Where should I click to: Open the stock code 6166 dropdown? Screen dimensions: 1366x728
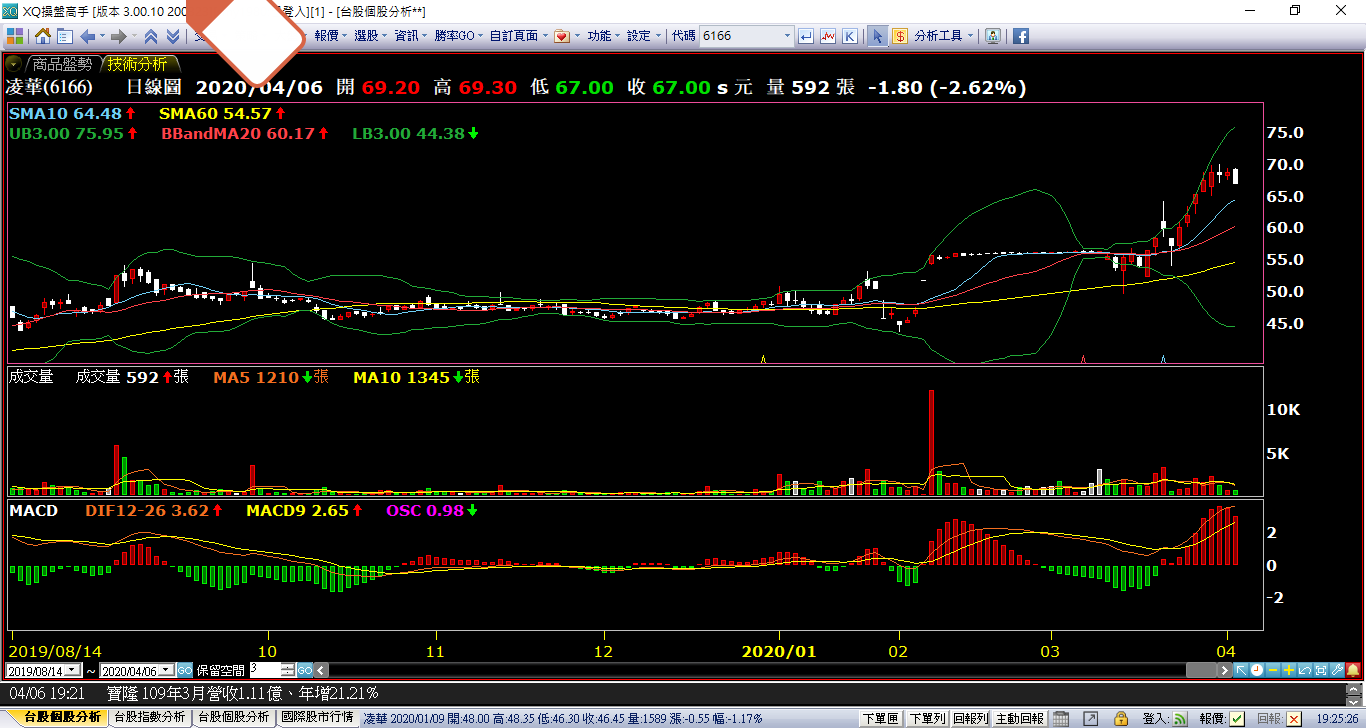[786, 36]
